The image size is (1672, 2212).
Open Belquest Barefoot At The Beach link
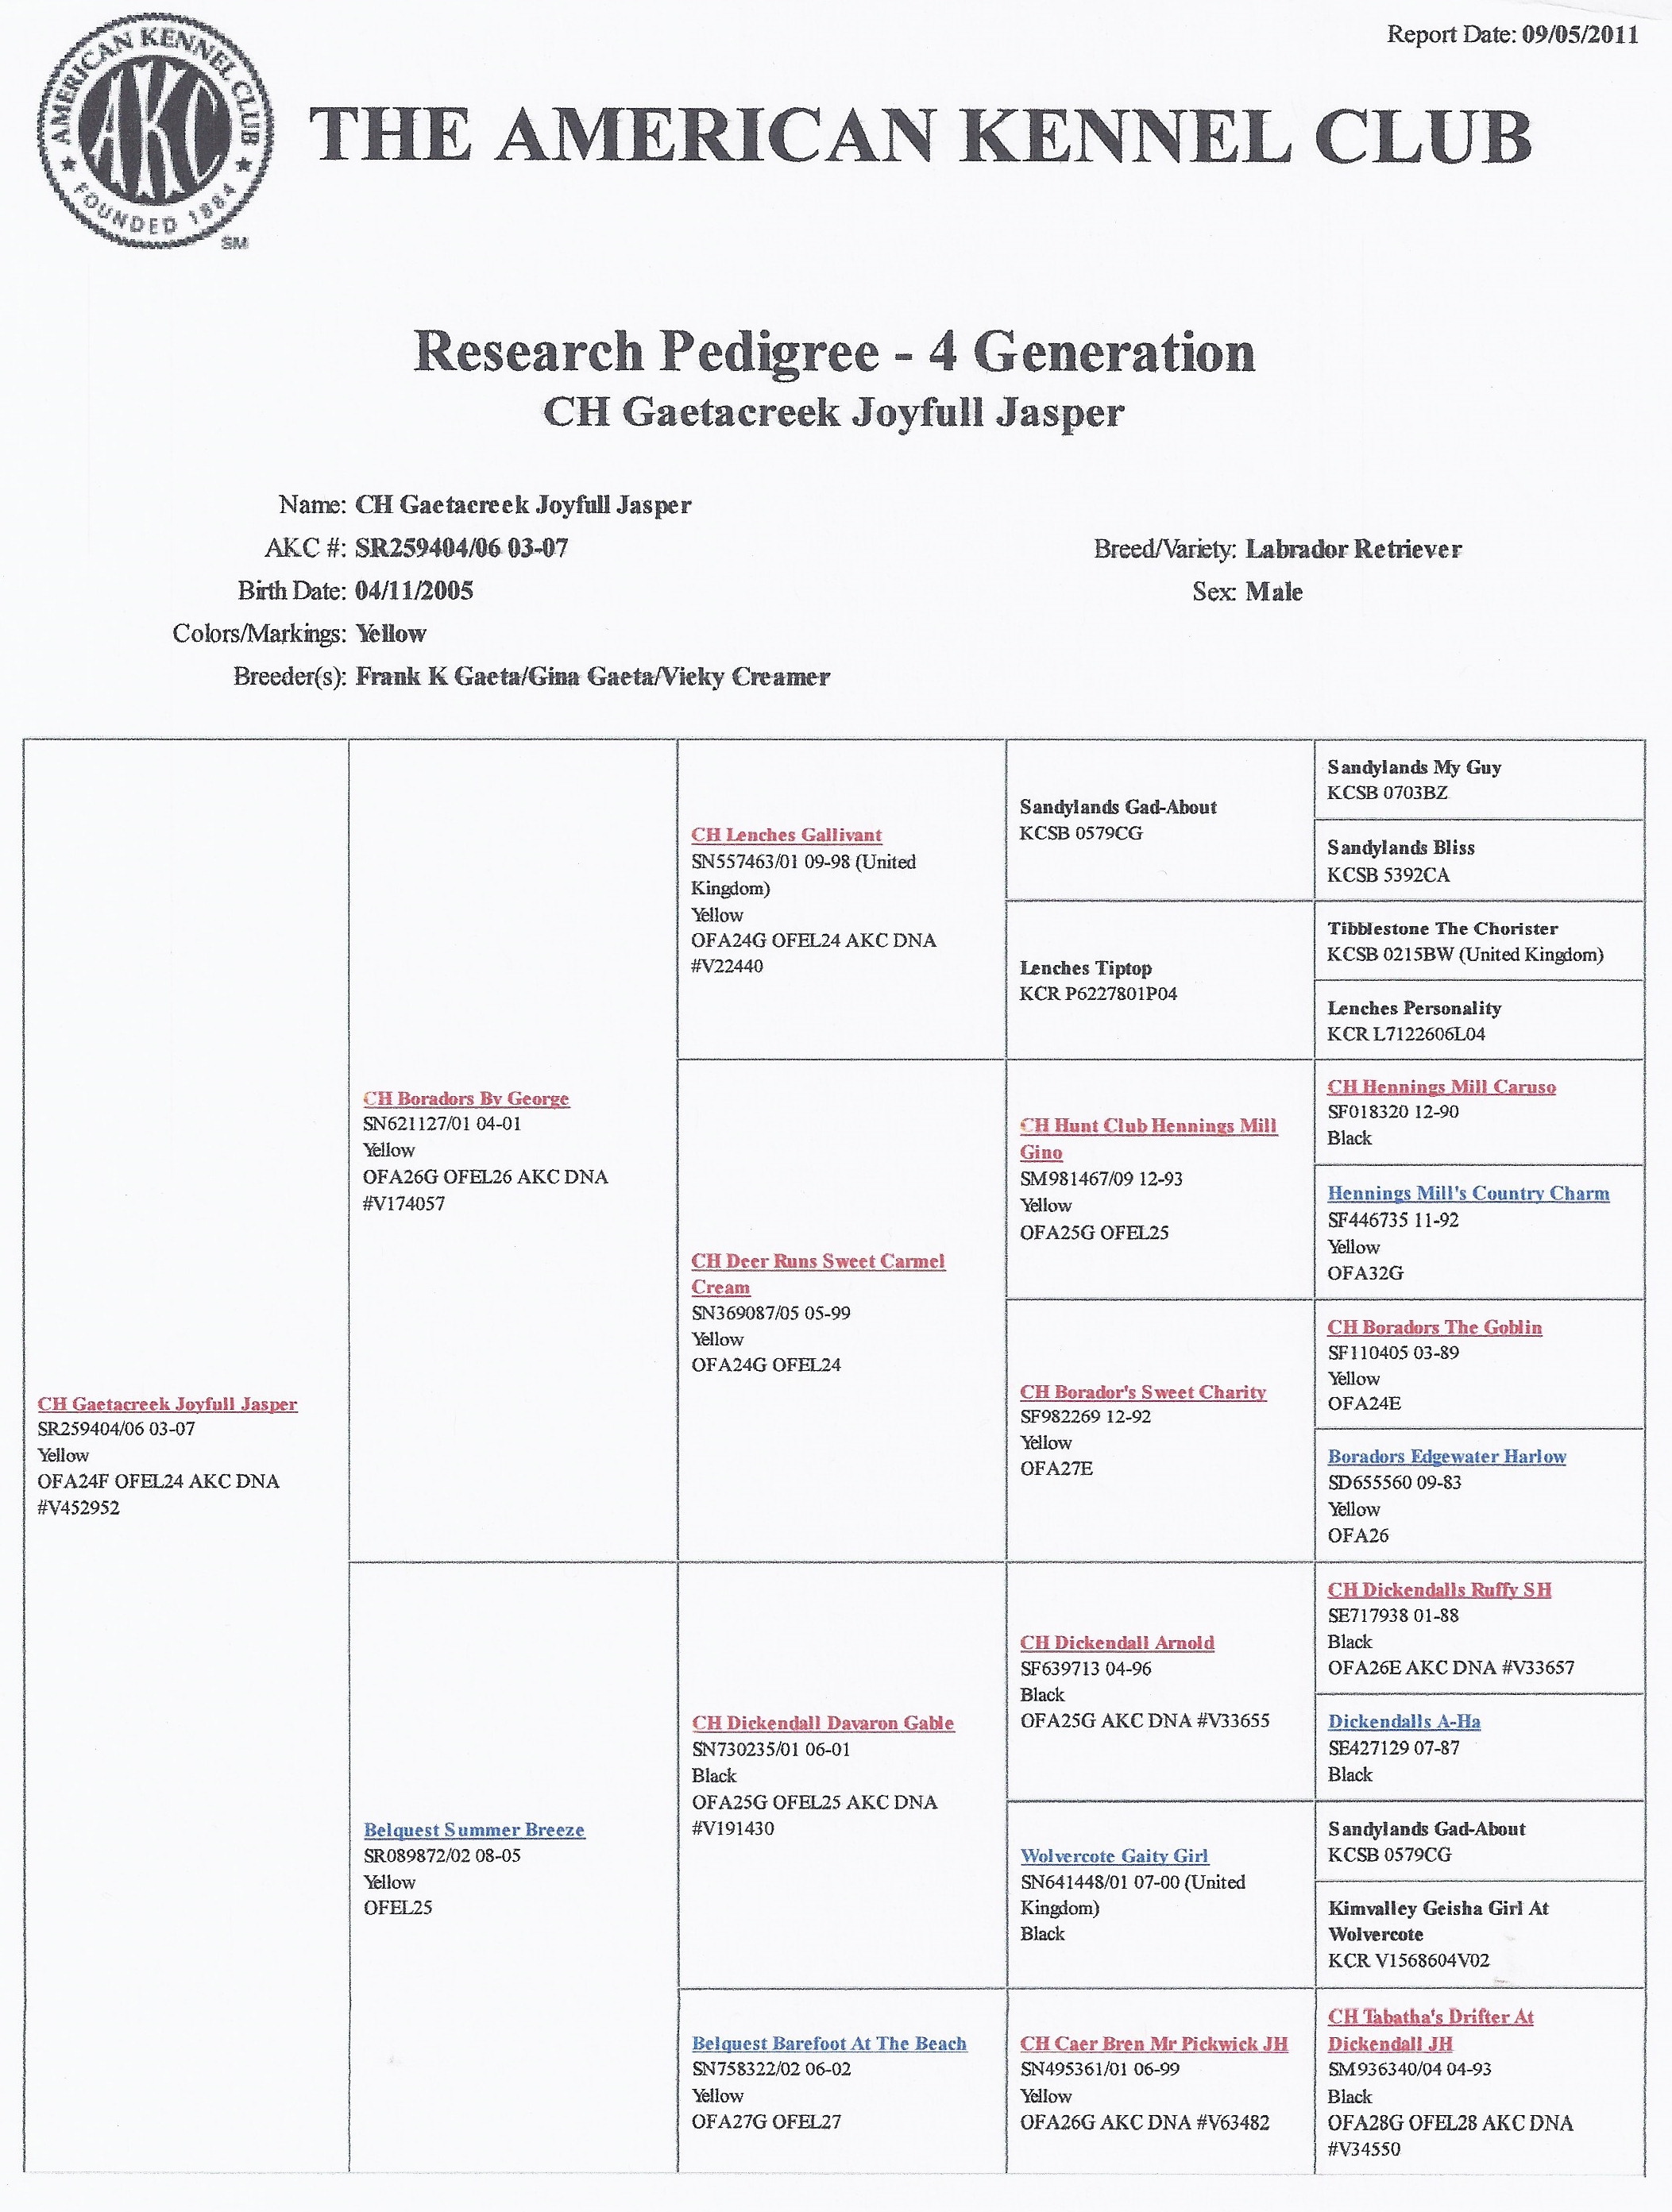[829, 2043]
